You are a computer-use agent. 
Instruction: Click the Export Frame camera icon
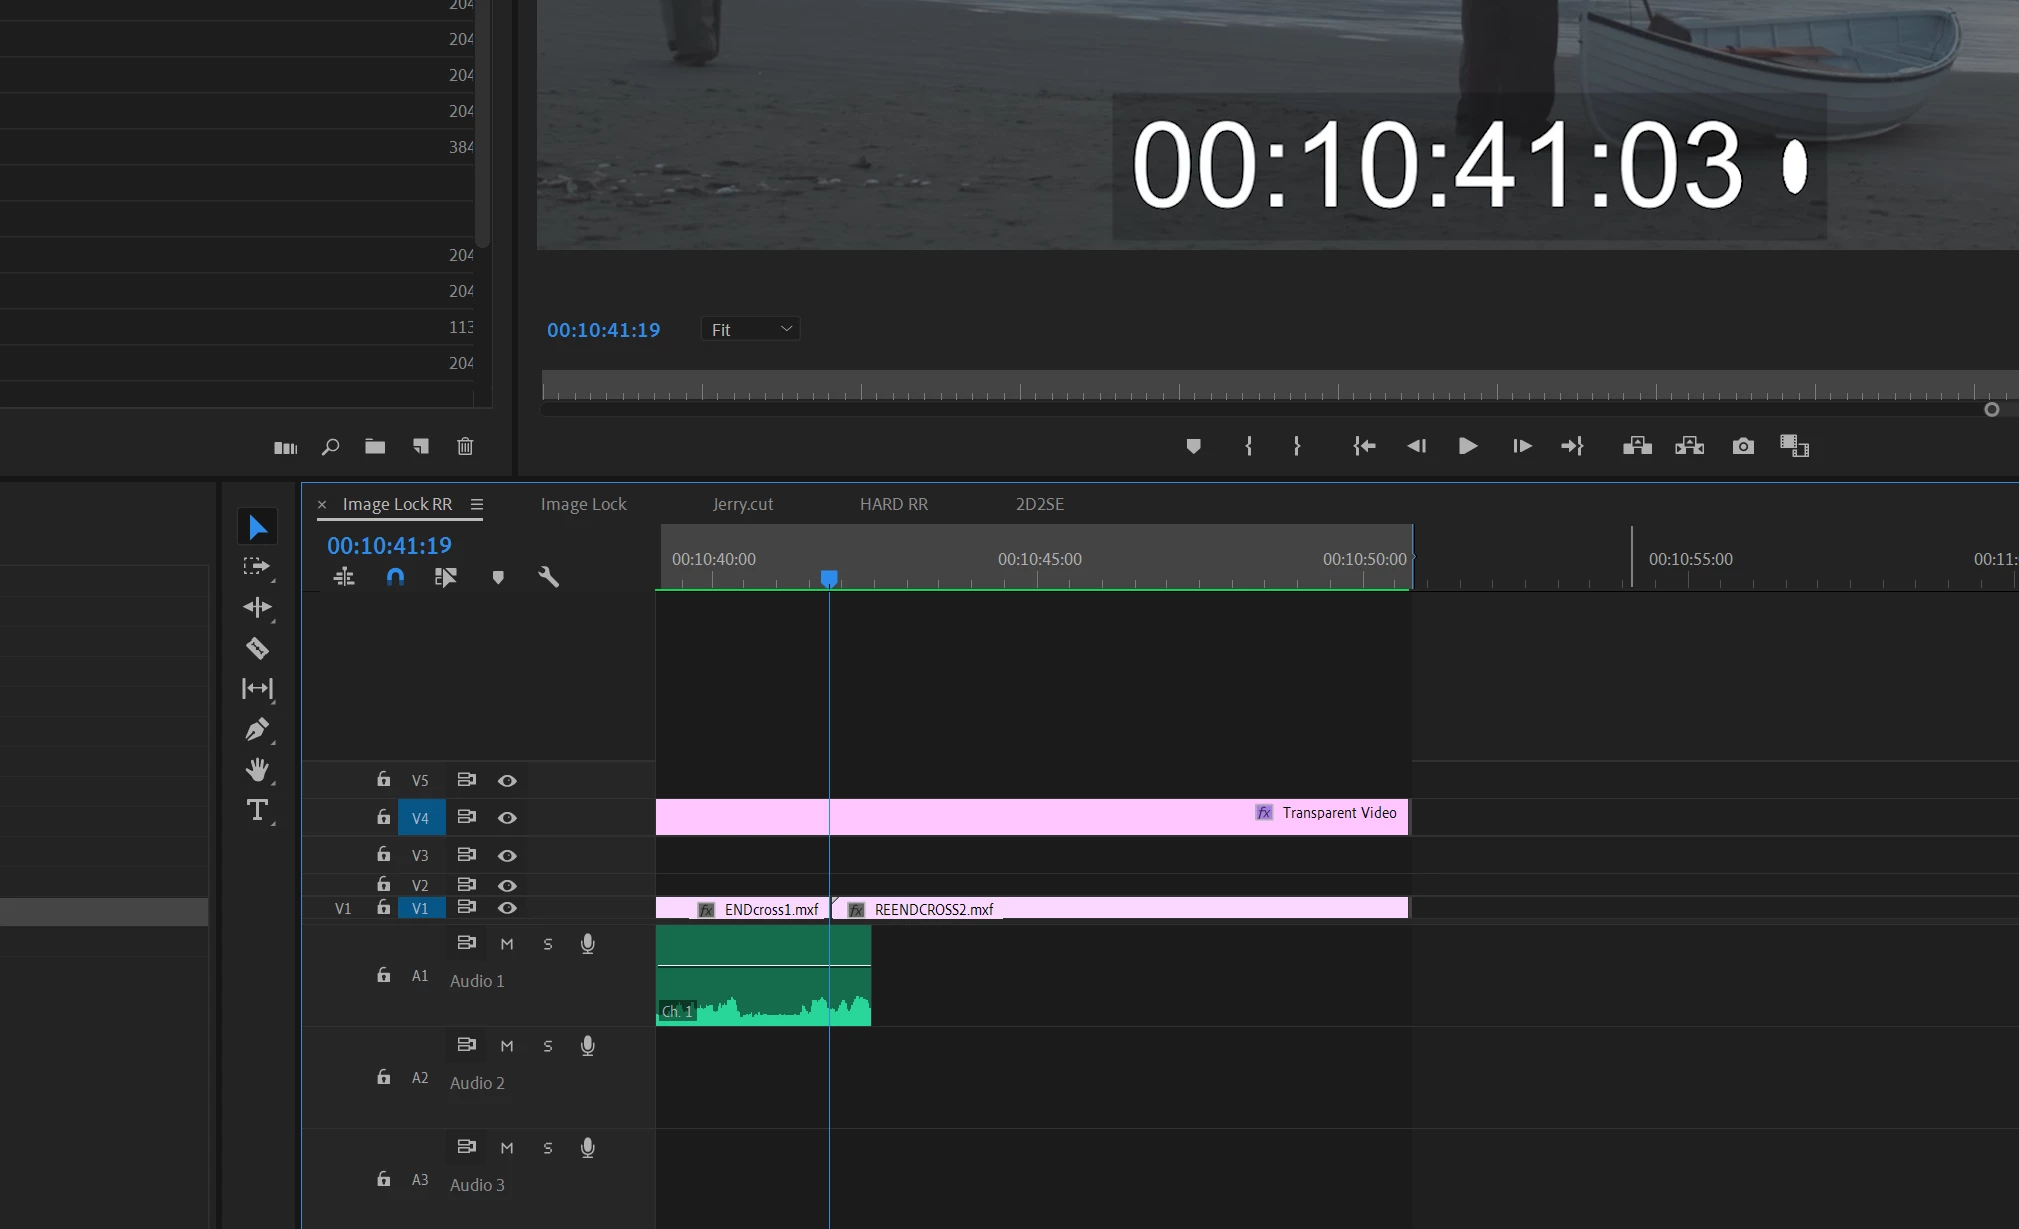[1743, 446]
